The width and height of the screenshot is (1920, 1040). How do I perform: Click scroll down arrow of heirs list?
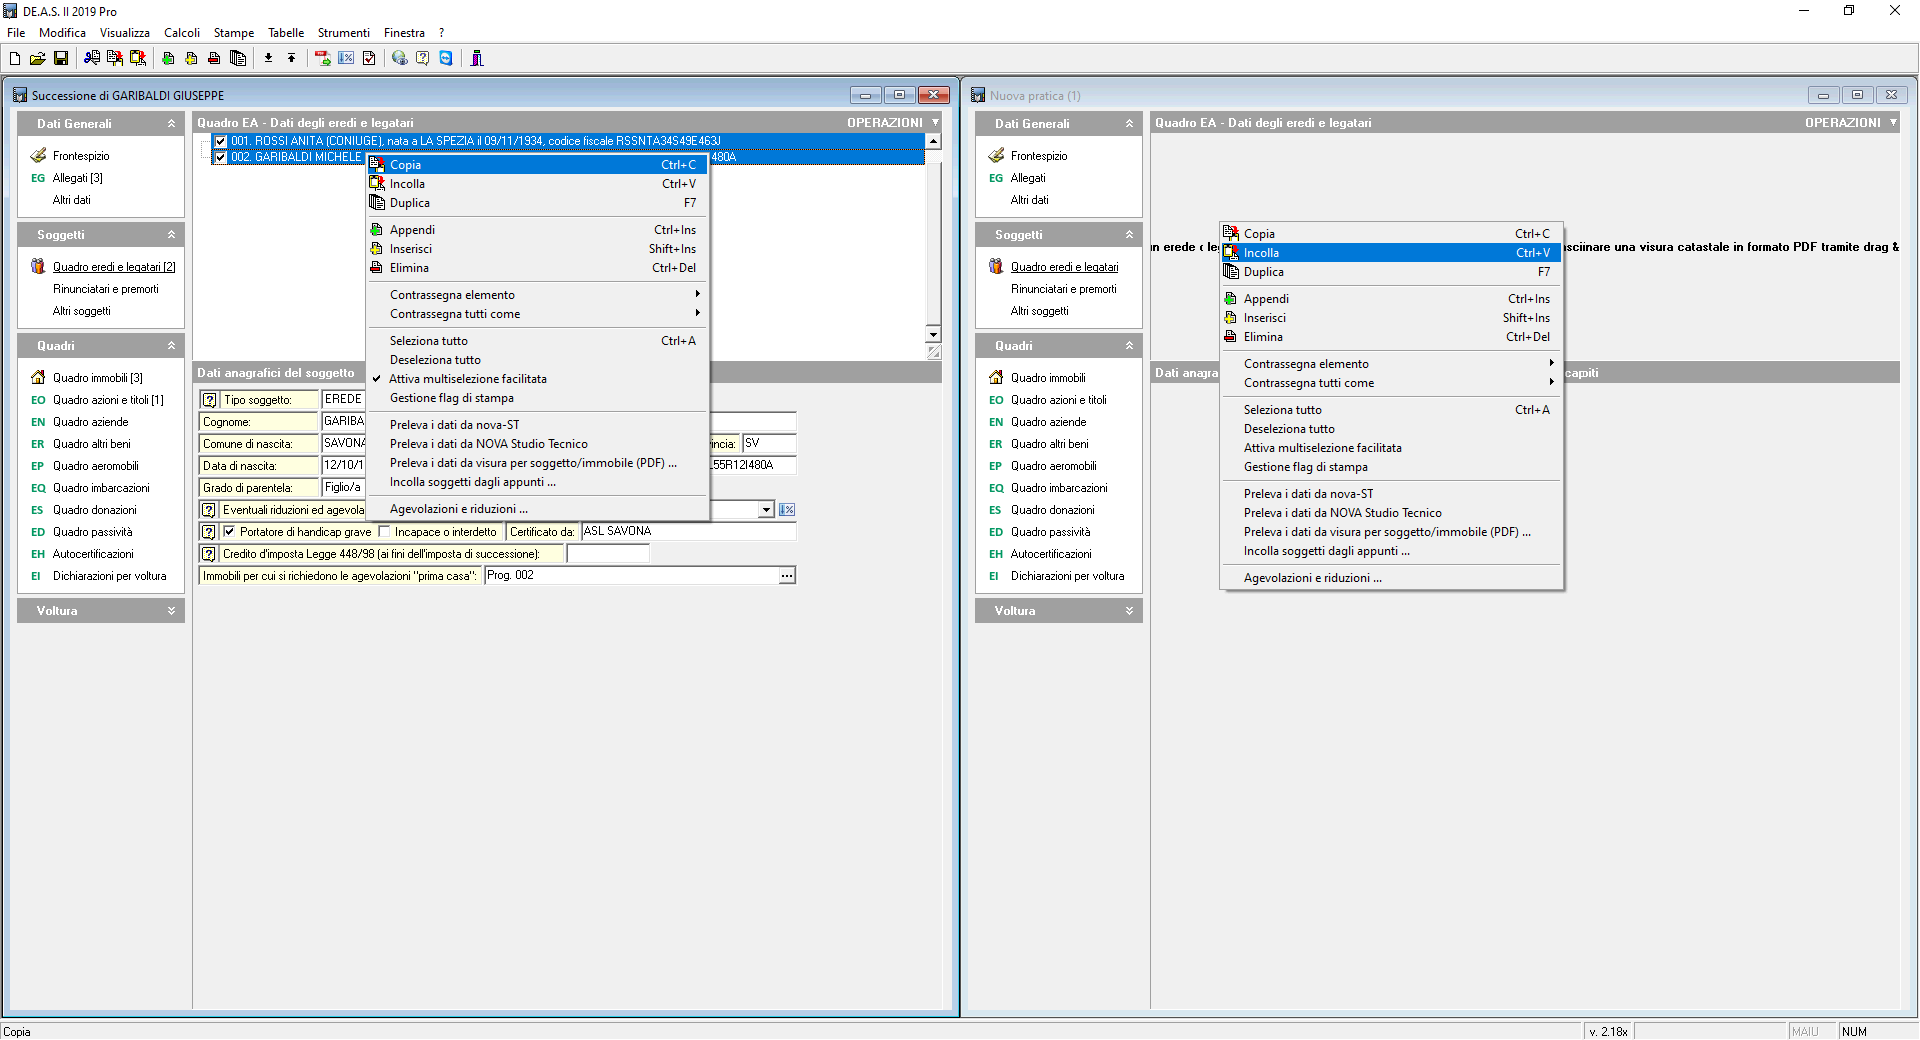933,334
